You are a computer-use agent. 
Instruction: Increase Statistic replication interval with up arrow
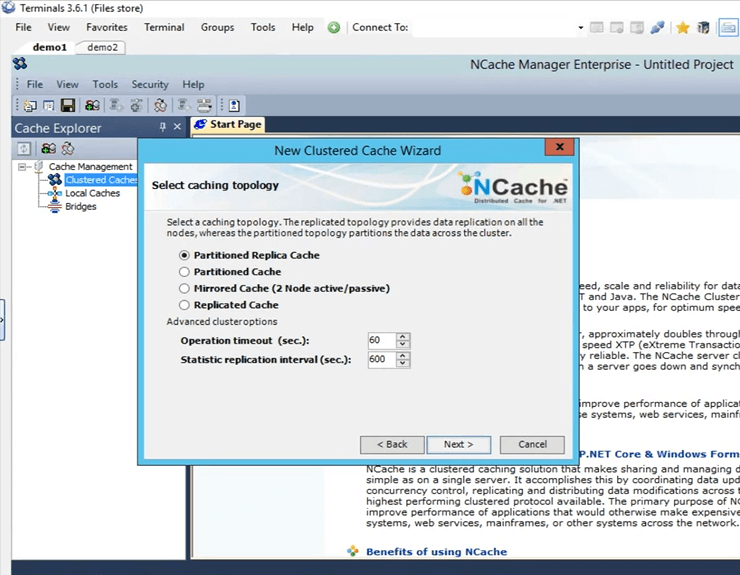pos(403,355)
